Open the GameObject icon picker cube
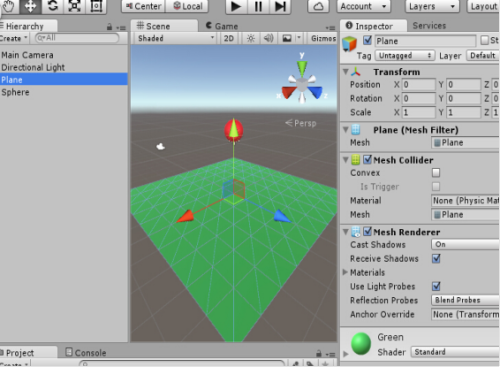 click(x=349, y=43)
